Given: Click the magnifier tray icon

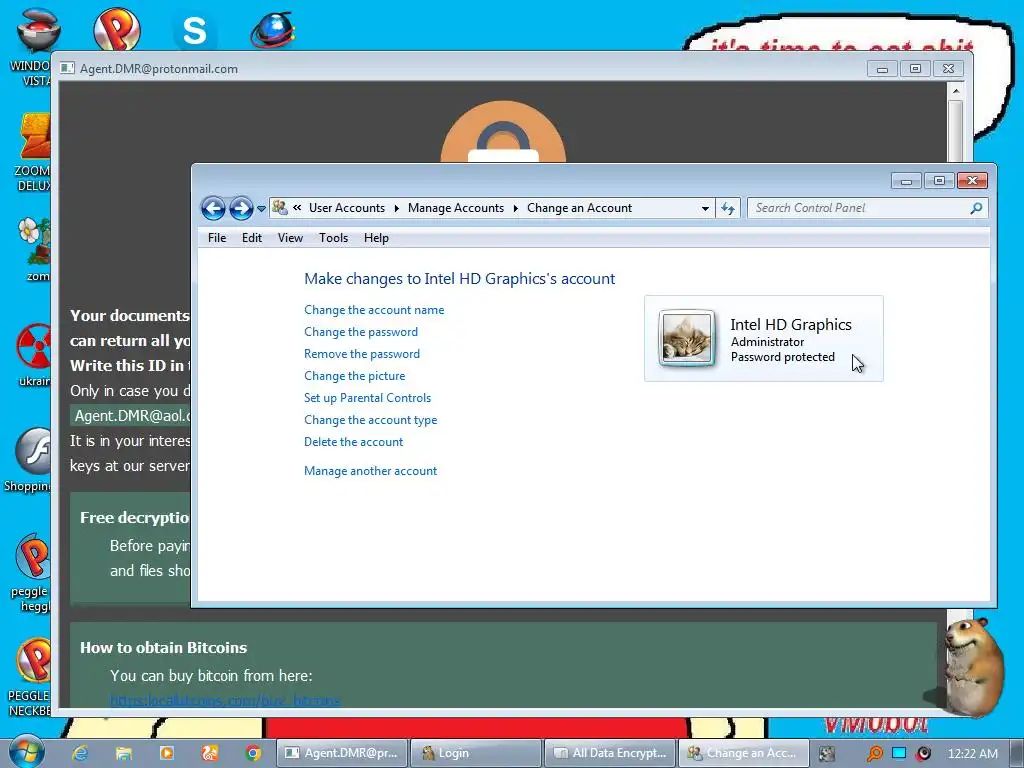Looking at the screenshot, I should click(874, 754).
